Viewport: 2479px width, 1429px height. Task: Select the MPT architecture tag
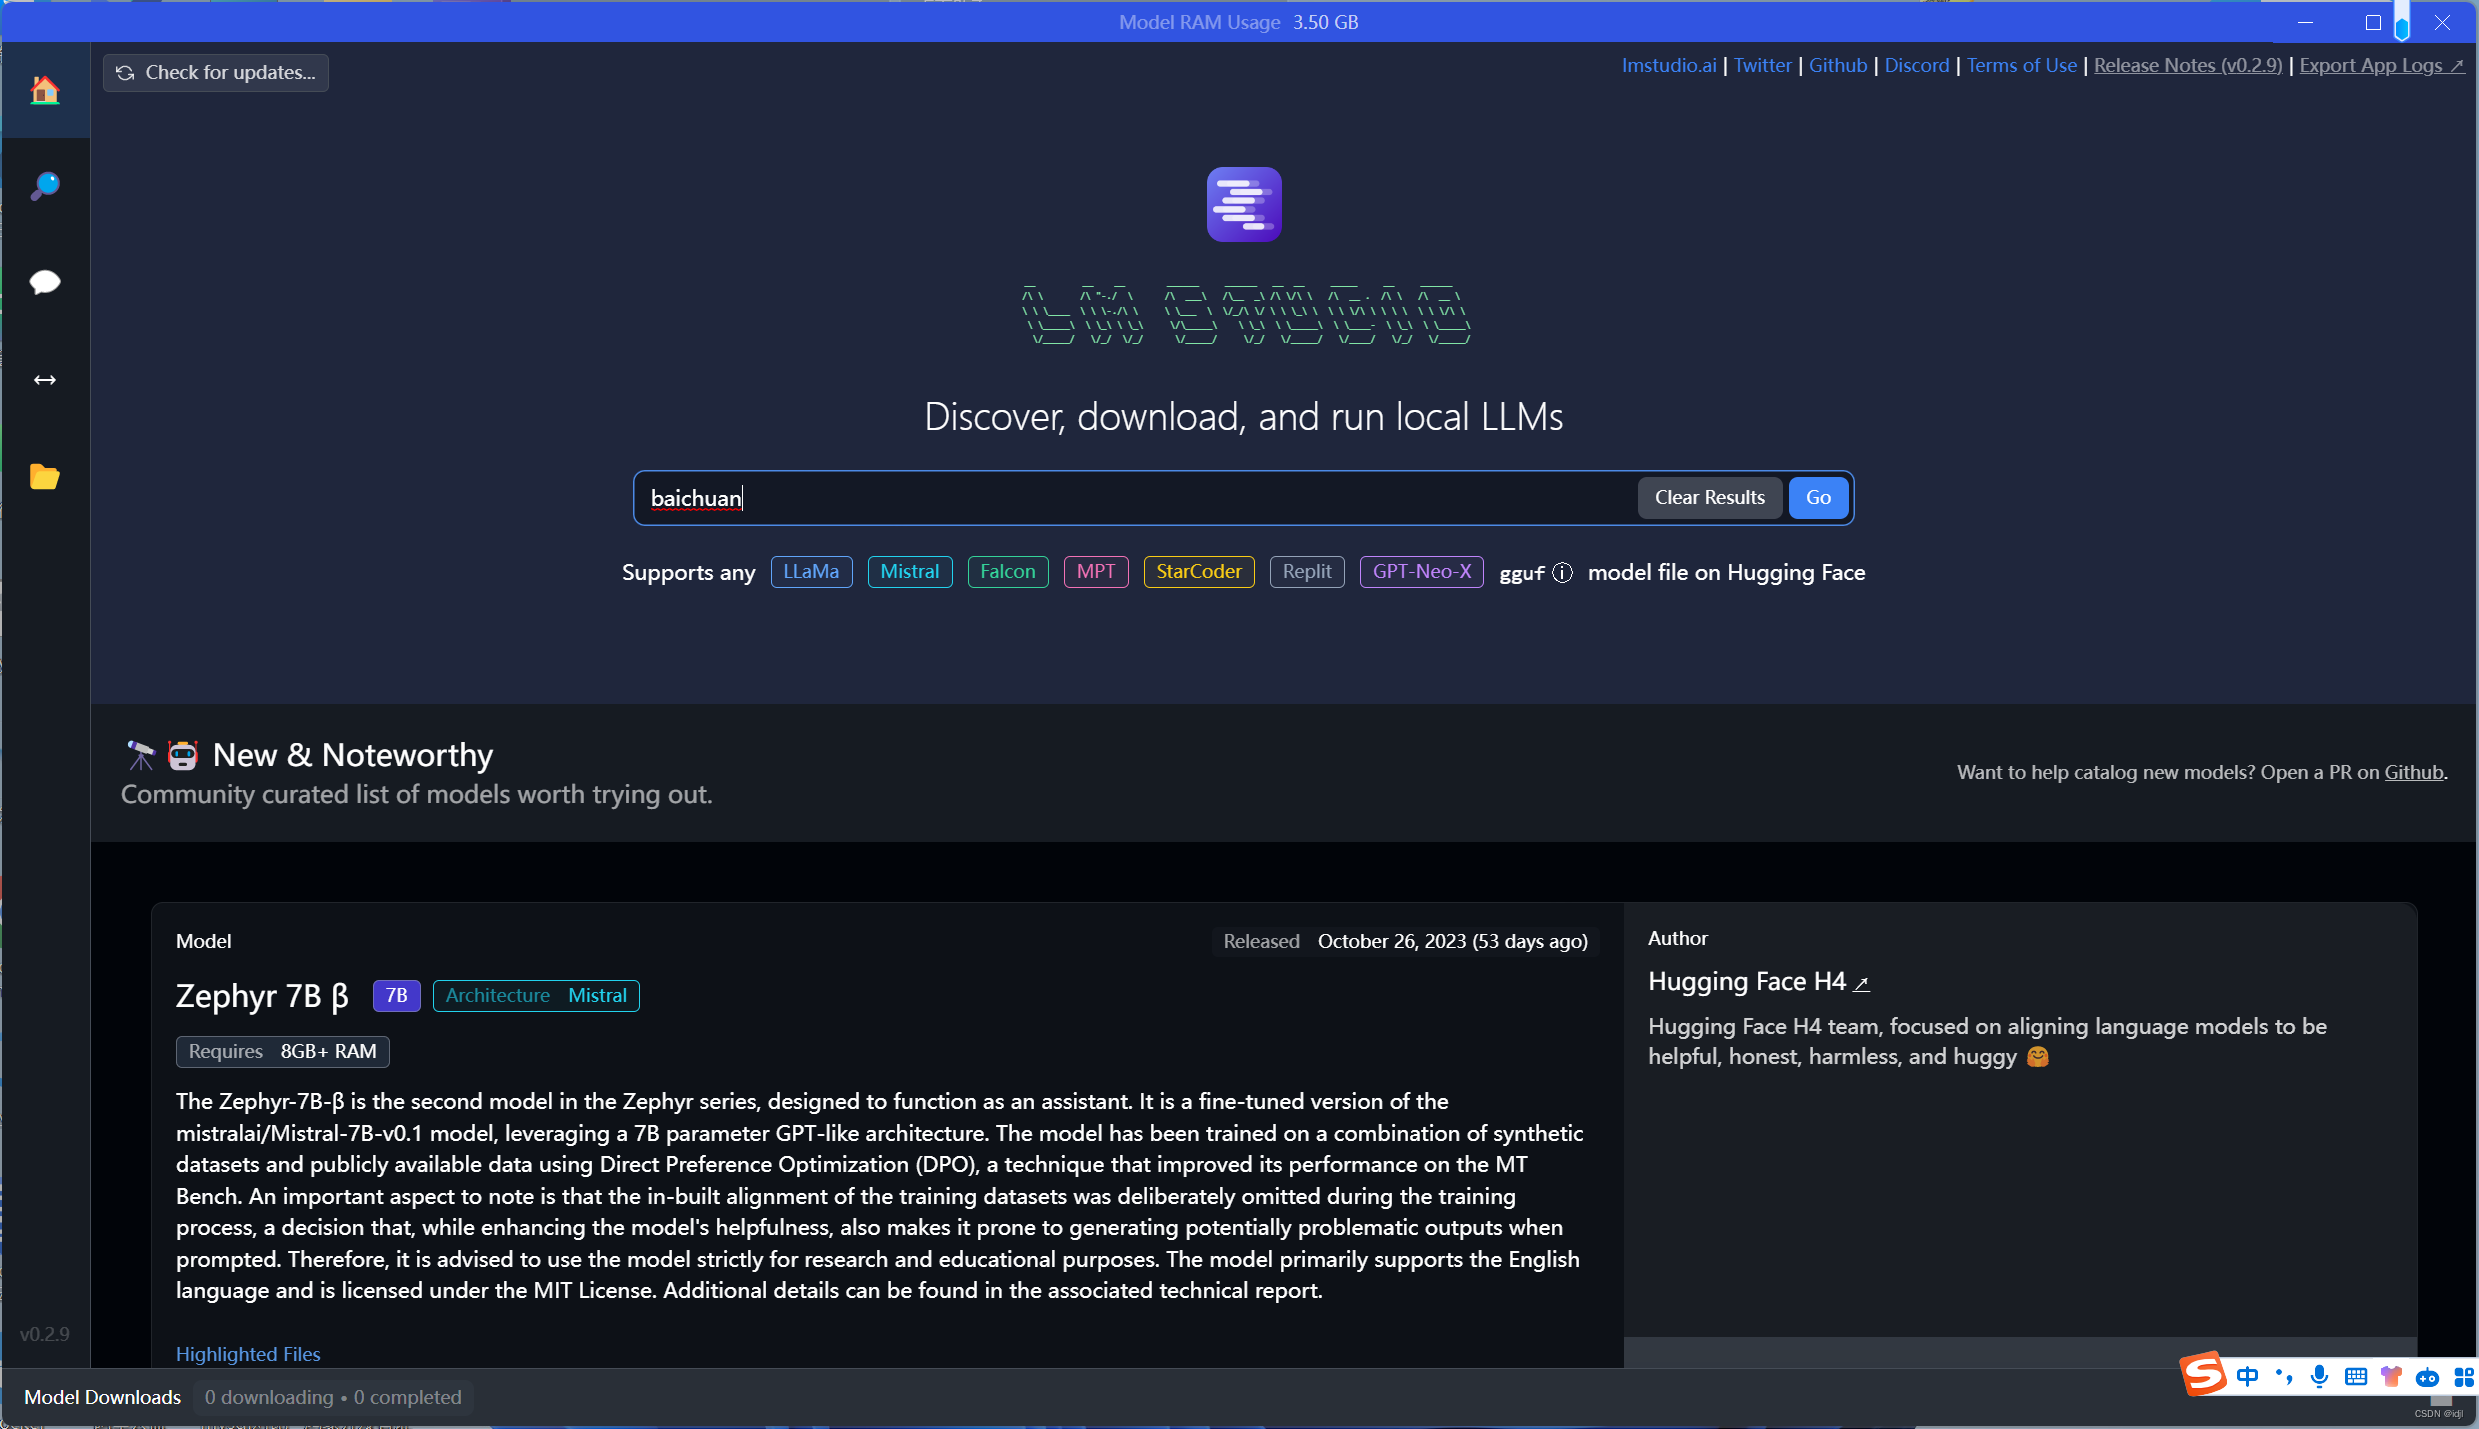click(1096, 572)
